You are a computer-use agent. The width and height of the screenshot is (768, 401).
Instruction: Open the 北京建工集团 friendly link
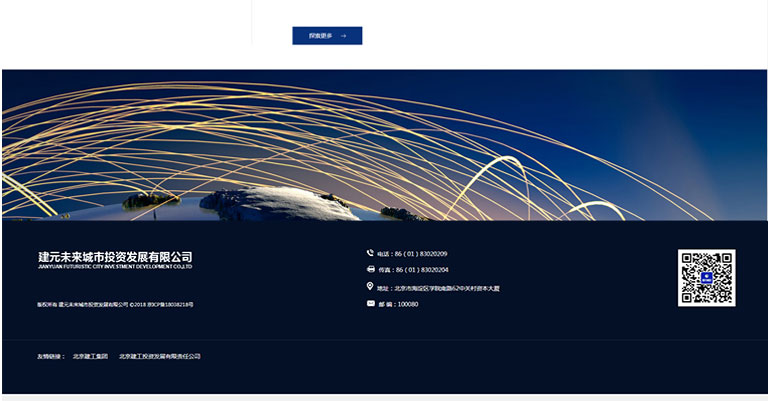90,356
